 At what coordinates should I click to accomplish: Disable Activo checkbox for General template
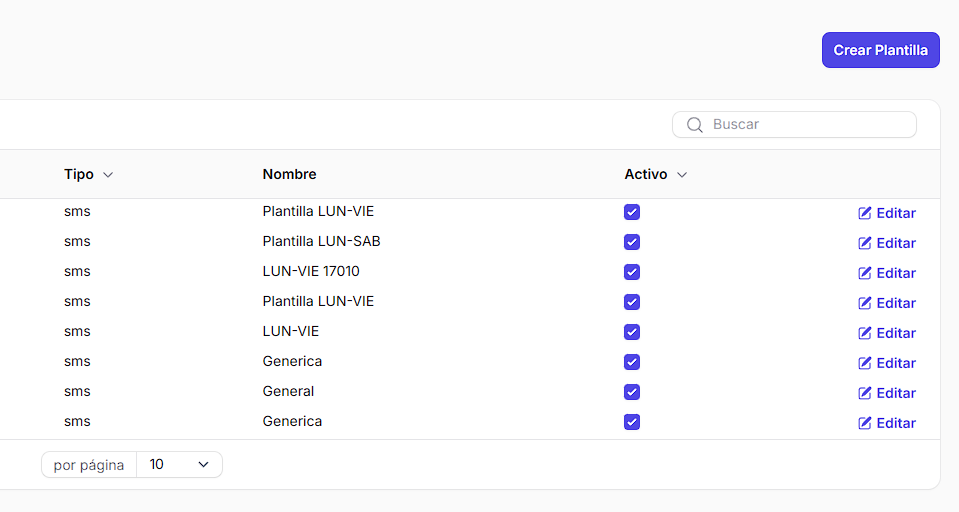pos(631,392)
